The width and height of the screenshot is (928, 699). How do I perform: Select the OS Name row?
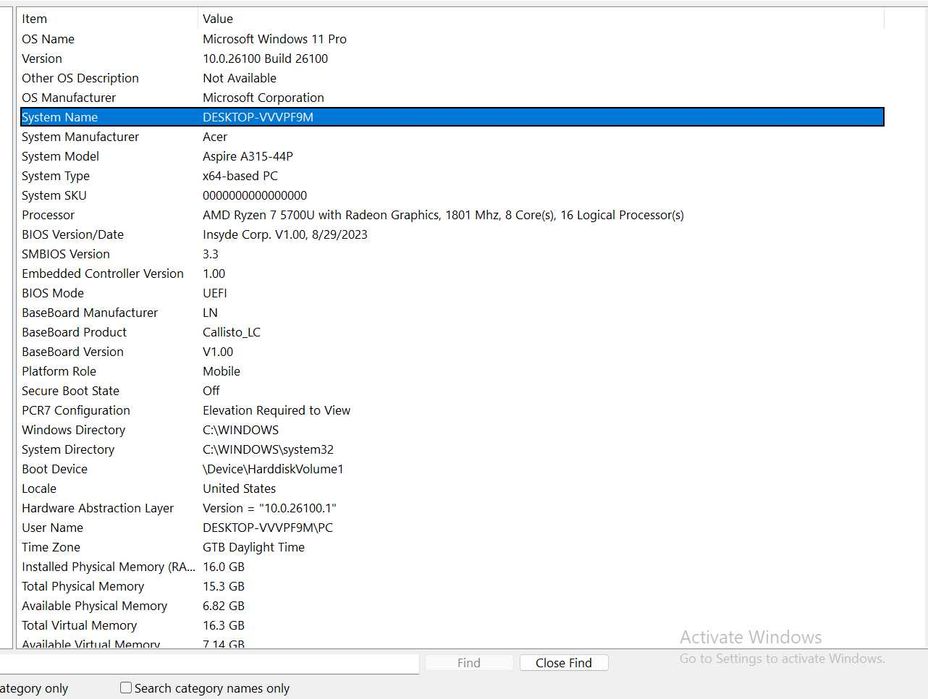(x=452, y=39)
